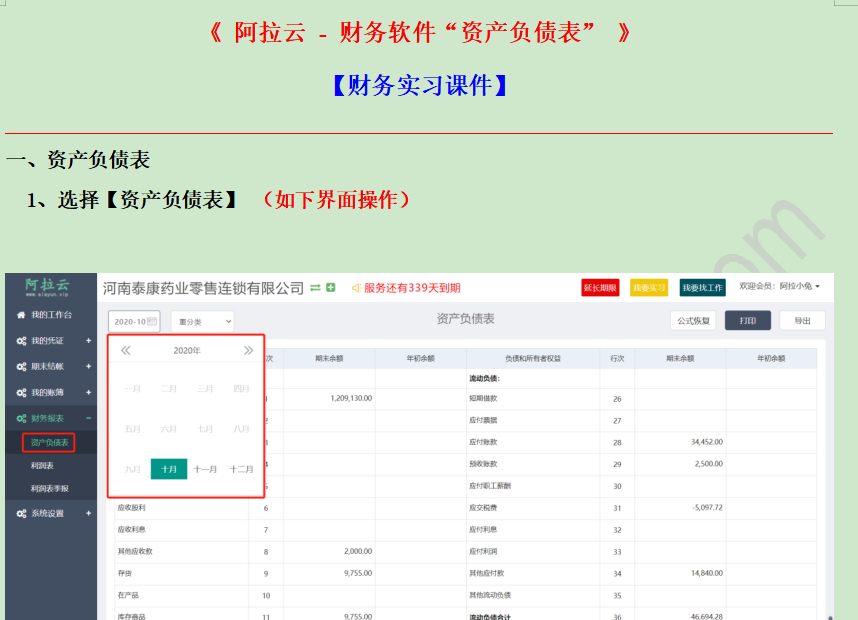Click the 2,000.00 amount in row 8
The image size is (858, 620).
click(358, 551)
